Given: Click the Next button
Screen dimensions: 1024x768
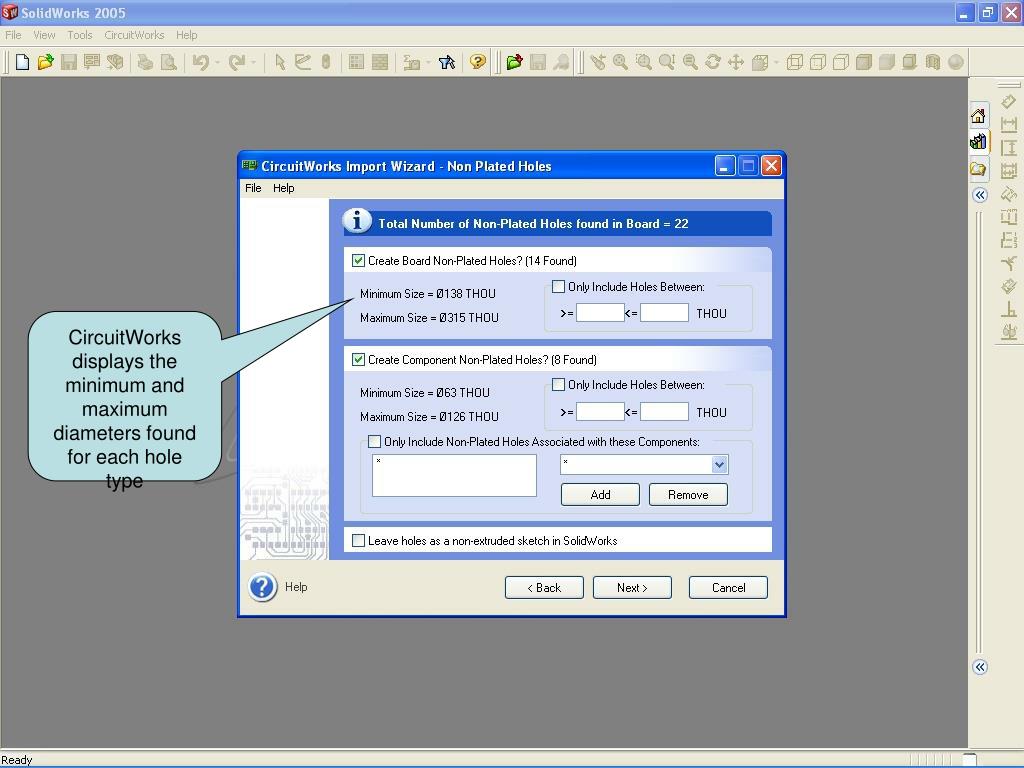Looking at the screenshot, I should 632,588.
